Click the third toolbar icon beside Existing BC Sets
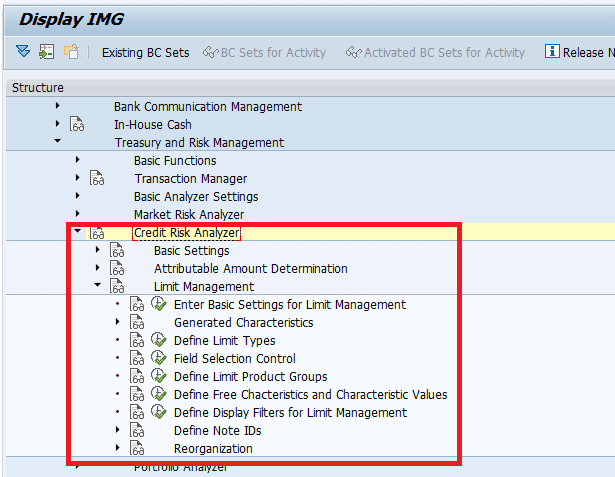Screen dimensions: 615x477 (70, 52)
